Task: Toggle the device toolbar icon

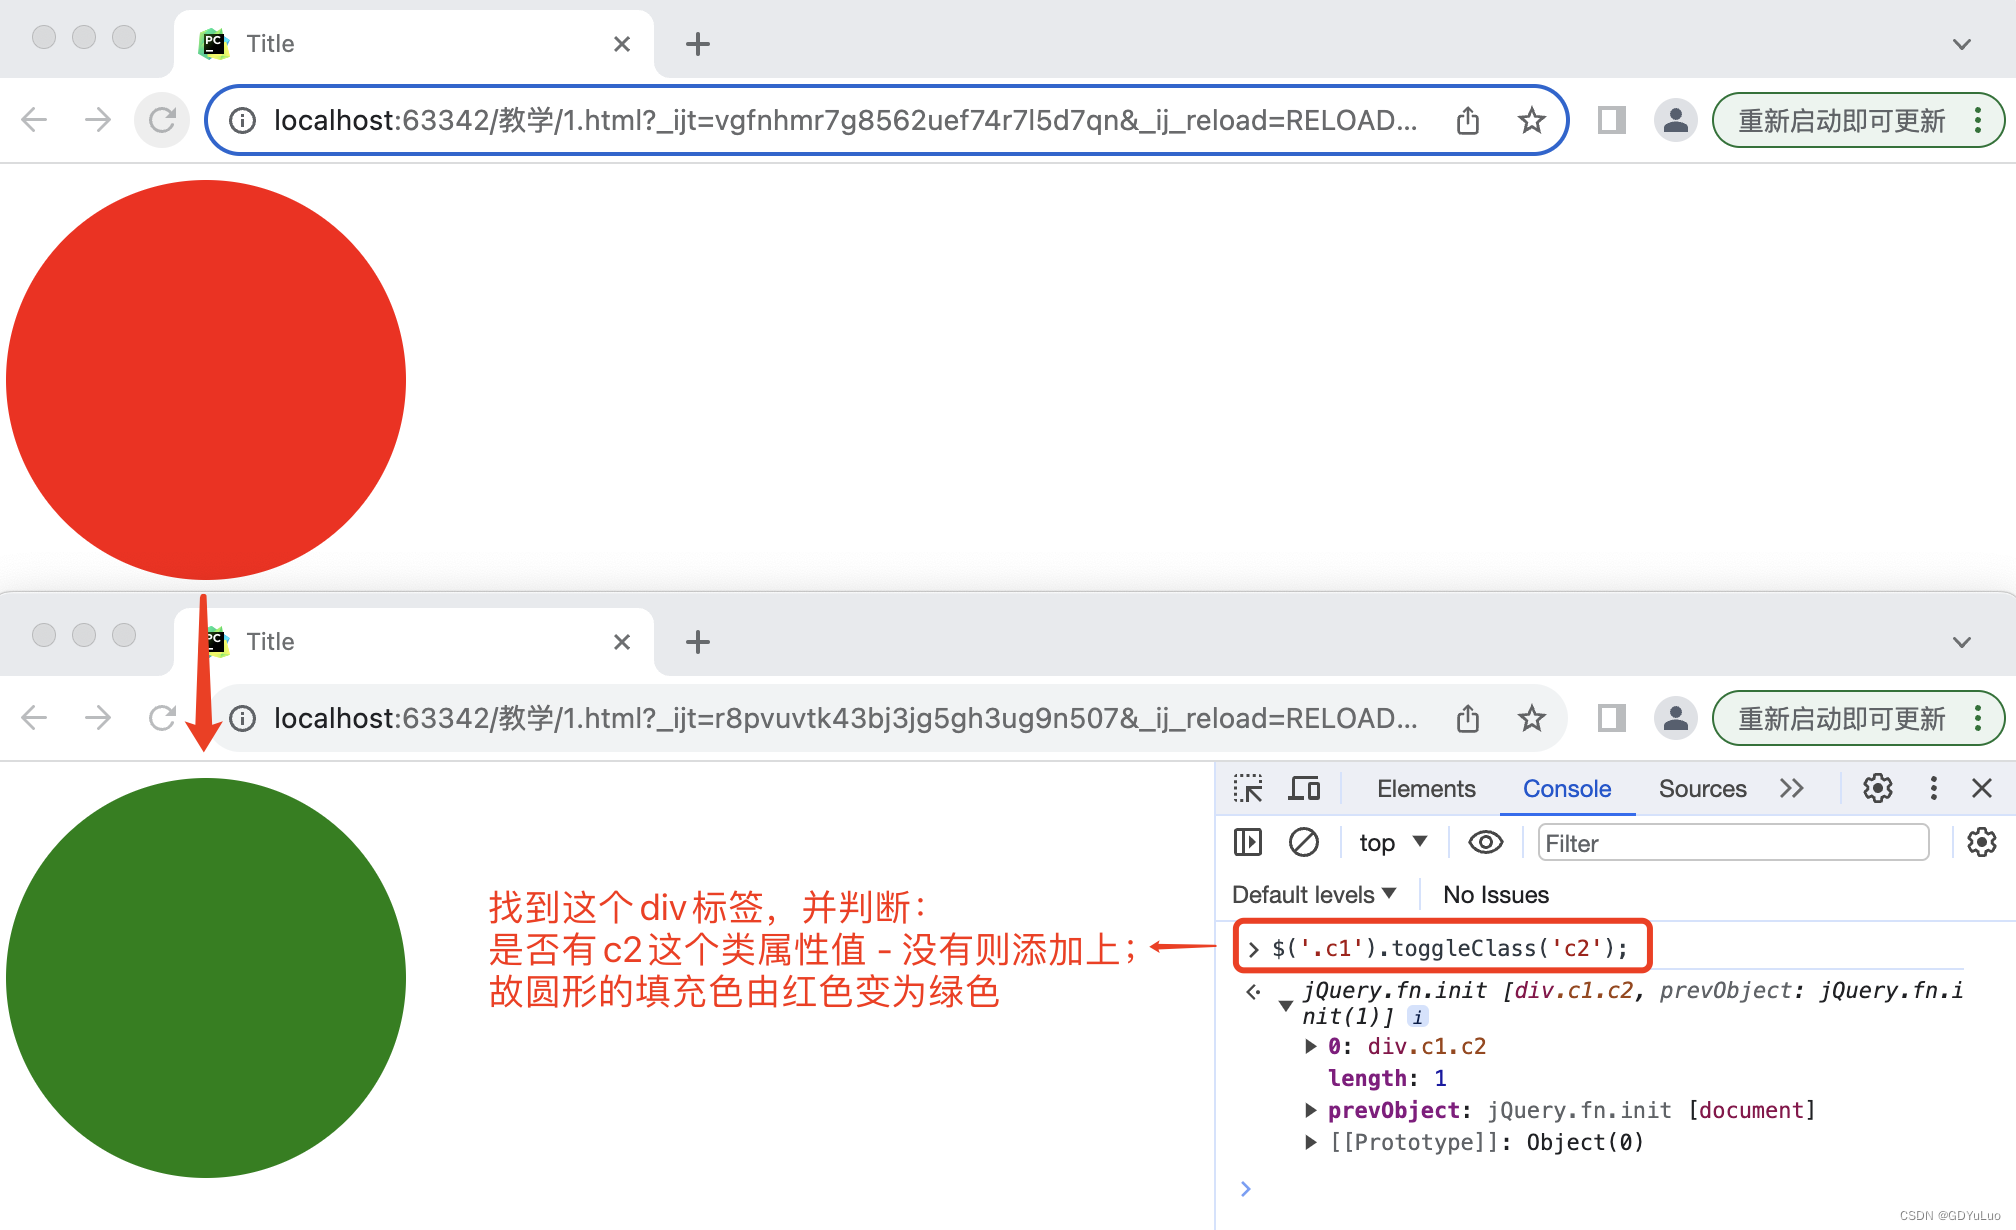Action: [x=1304, y=789]
